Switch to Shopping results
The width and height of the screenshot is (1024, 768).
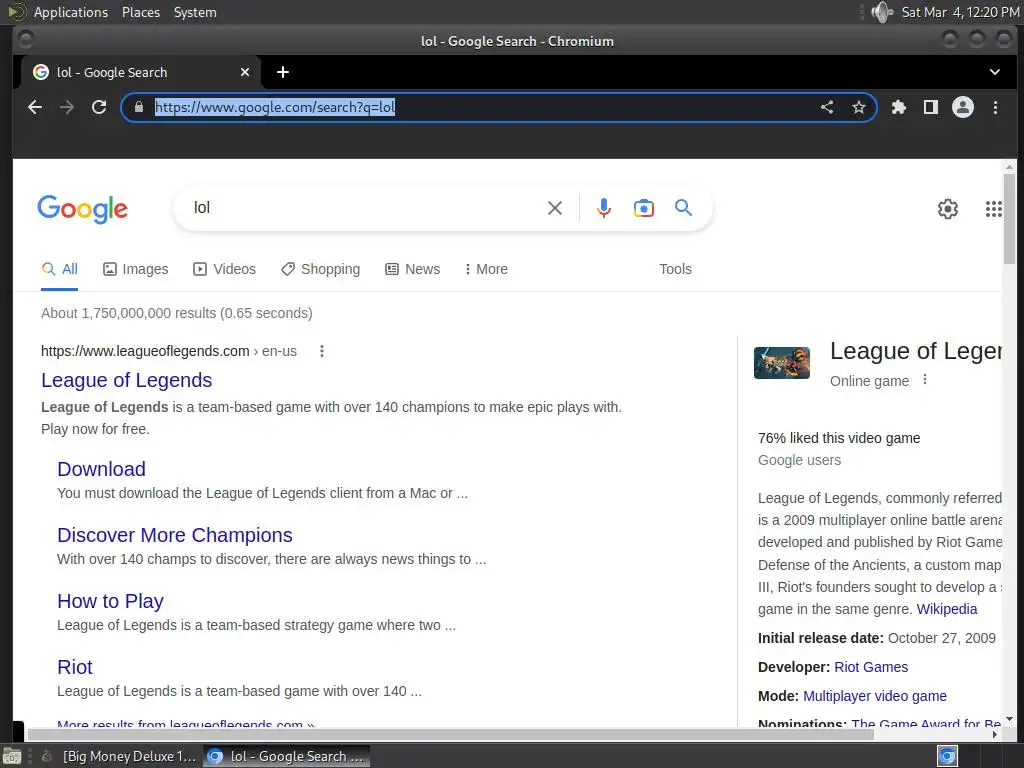(321, 269)
